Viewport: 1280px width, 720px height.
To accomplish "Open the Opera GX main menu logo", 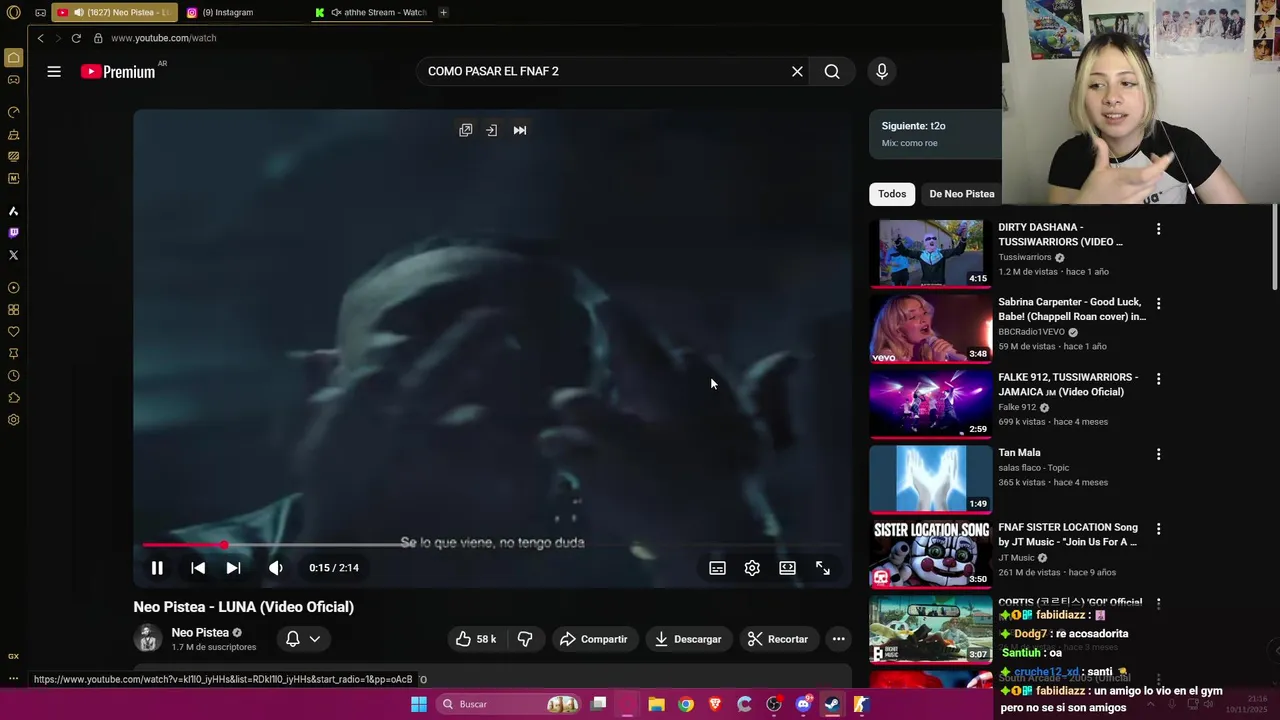I will [13, 13].
